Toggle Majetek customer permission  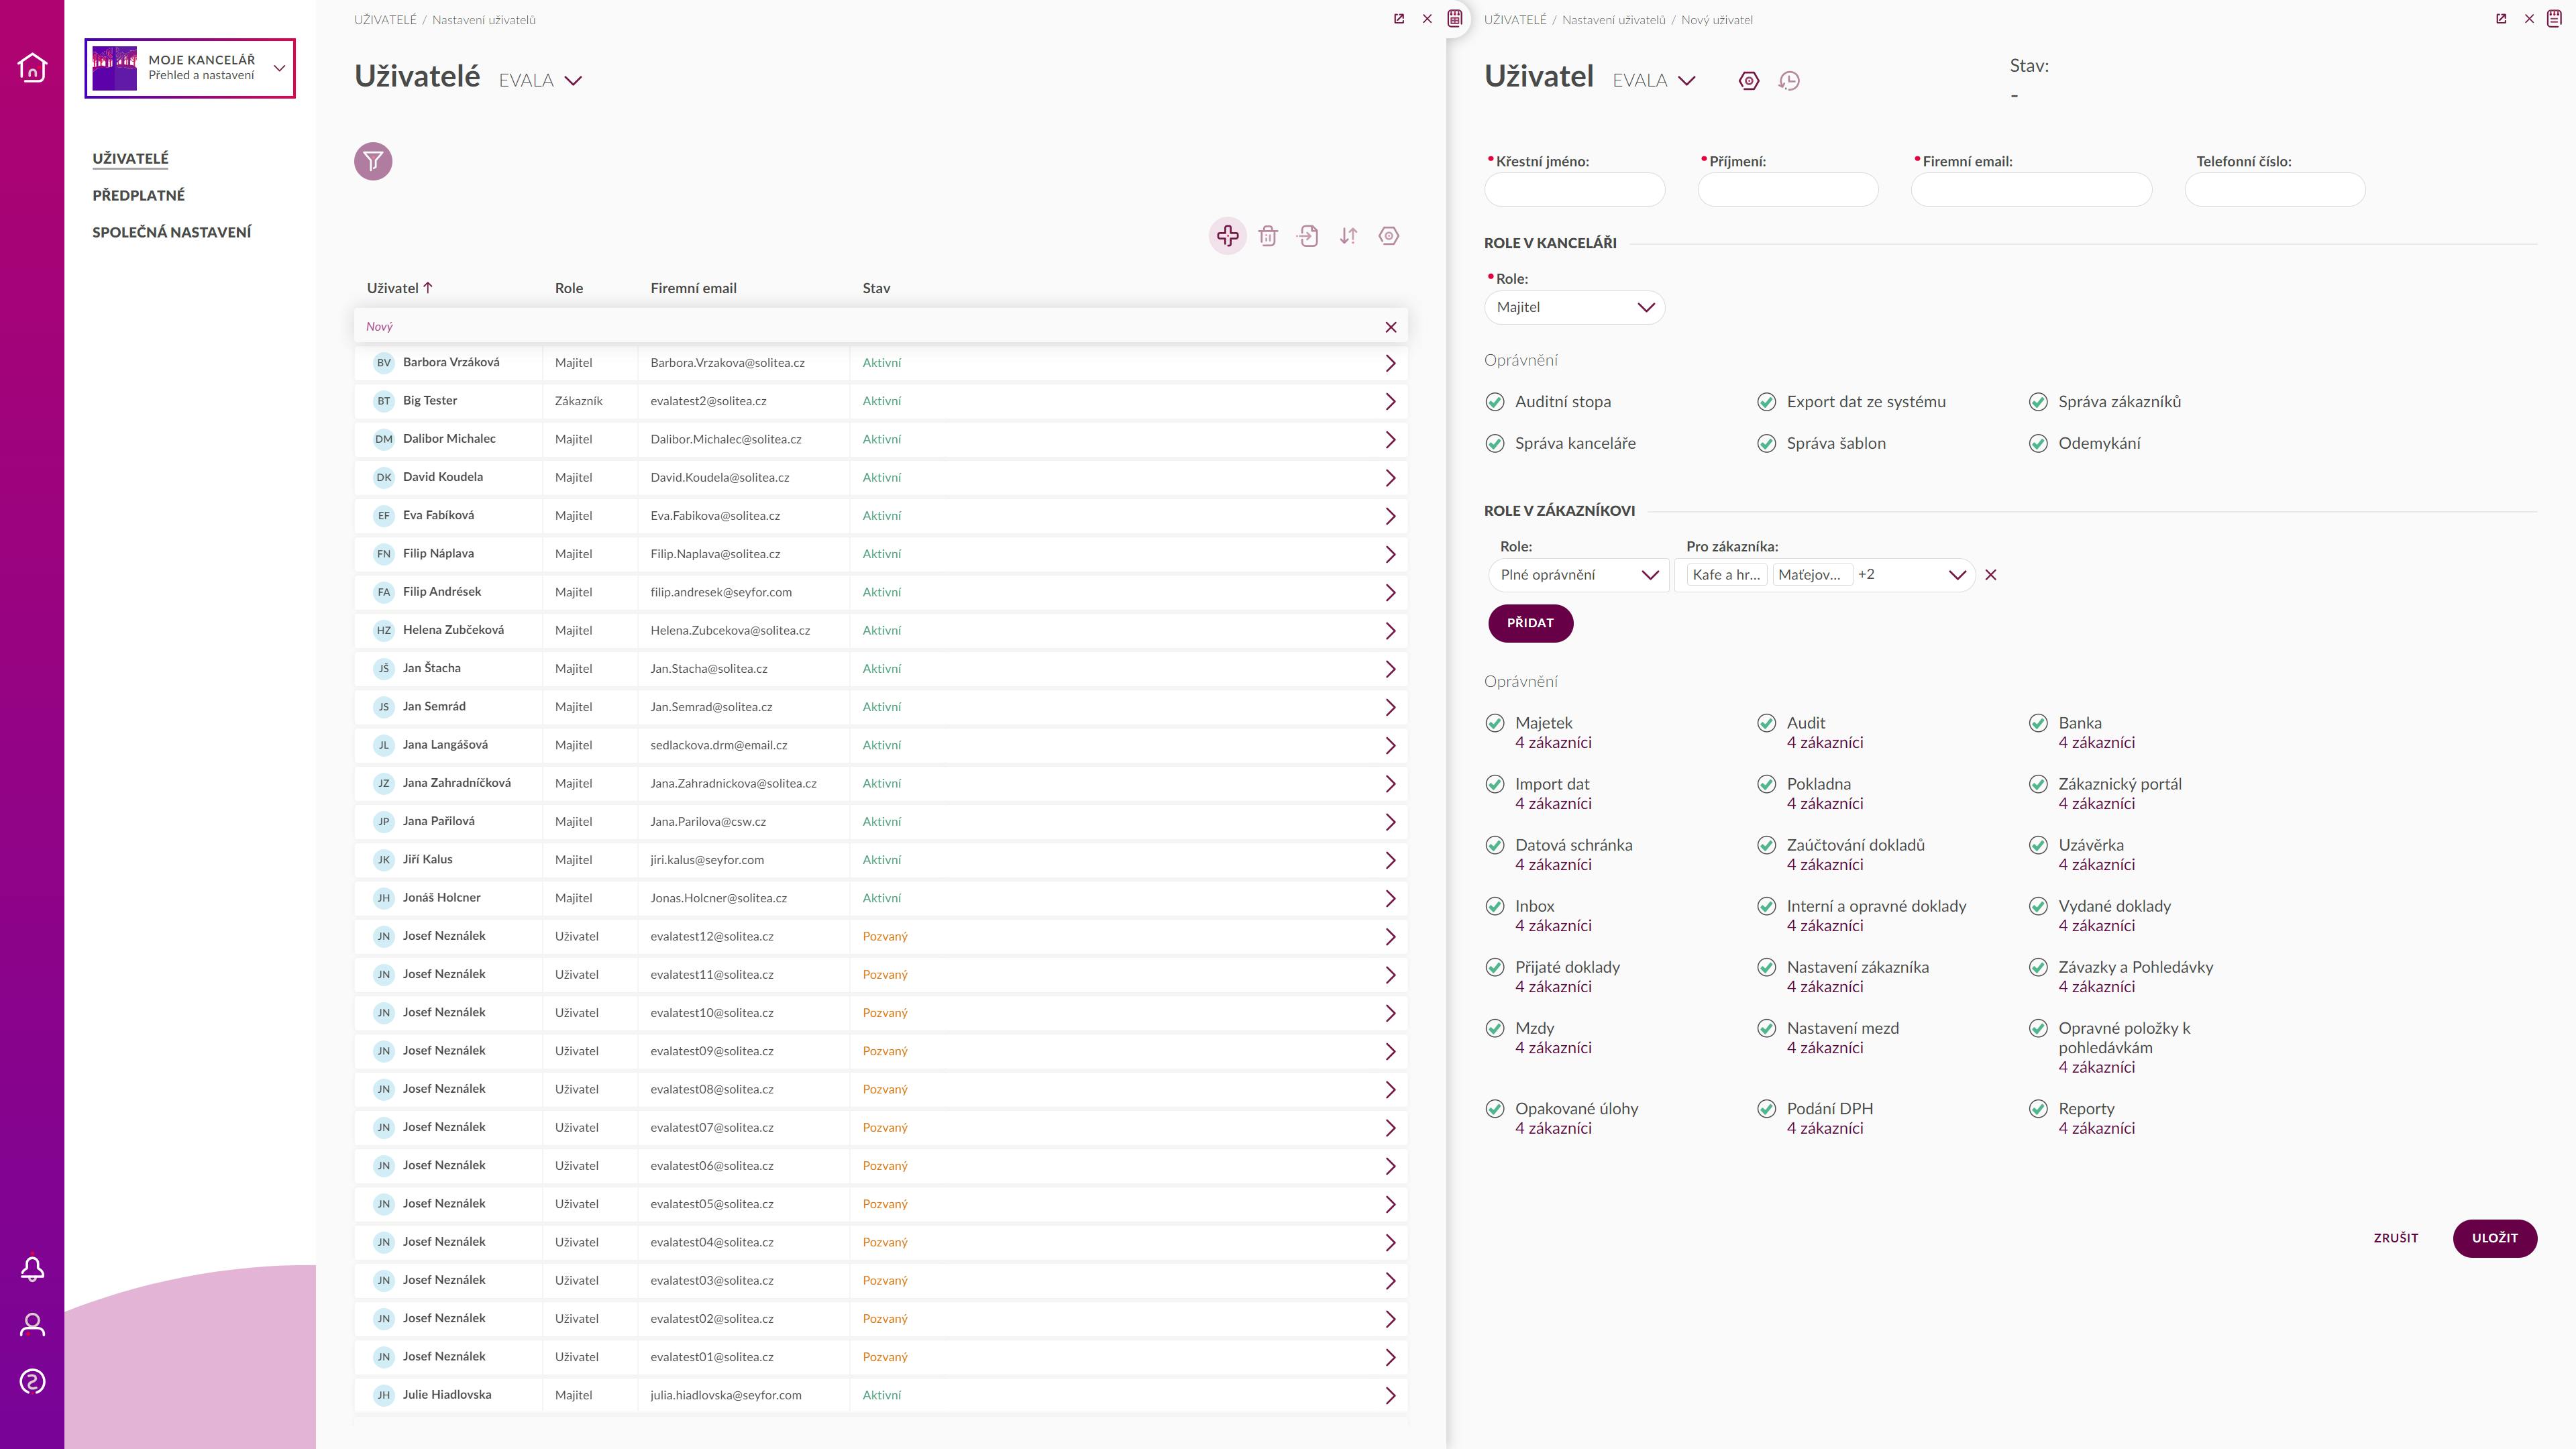[x=1495, y=723]
